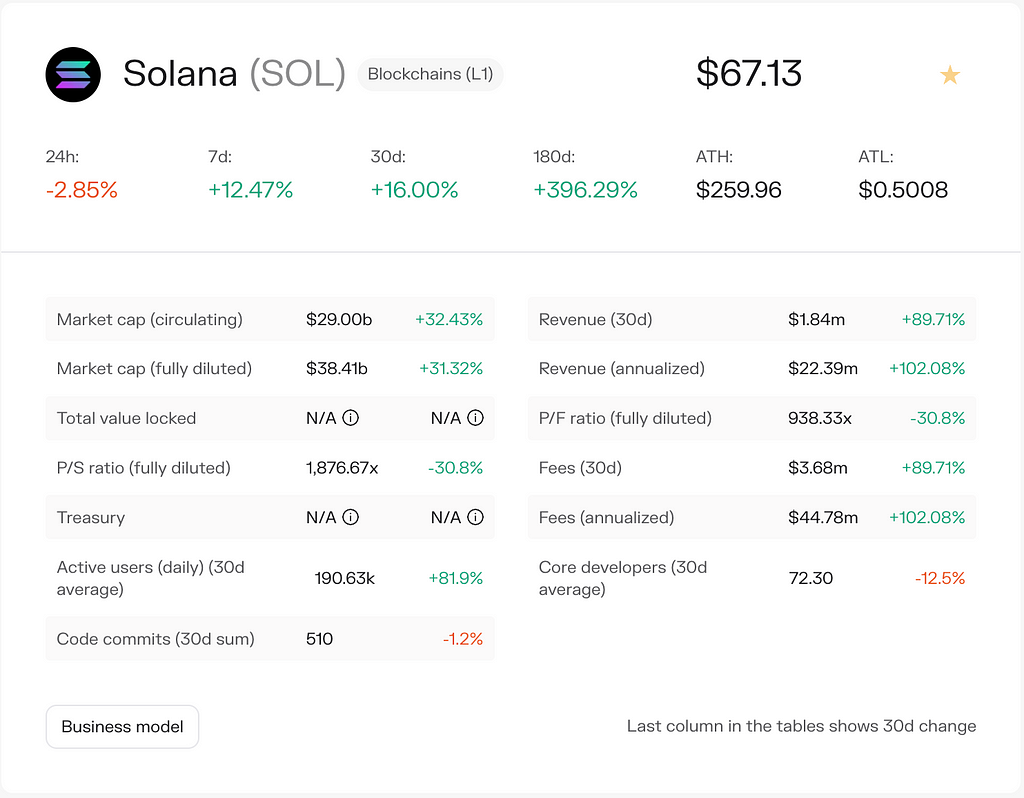Select the 7d change +12.47%
This screenshot has height=798, width=1024.
pos(251,190)
